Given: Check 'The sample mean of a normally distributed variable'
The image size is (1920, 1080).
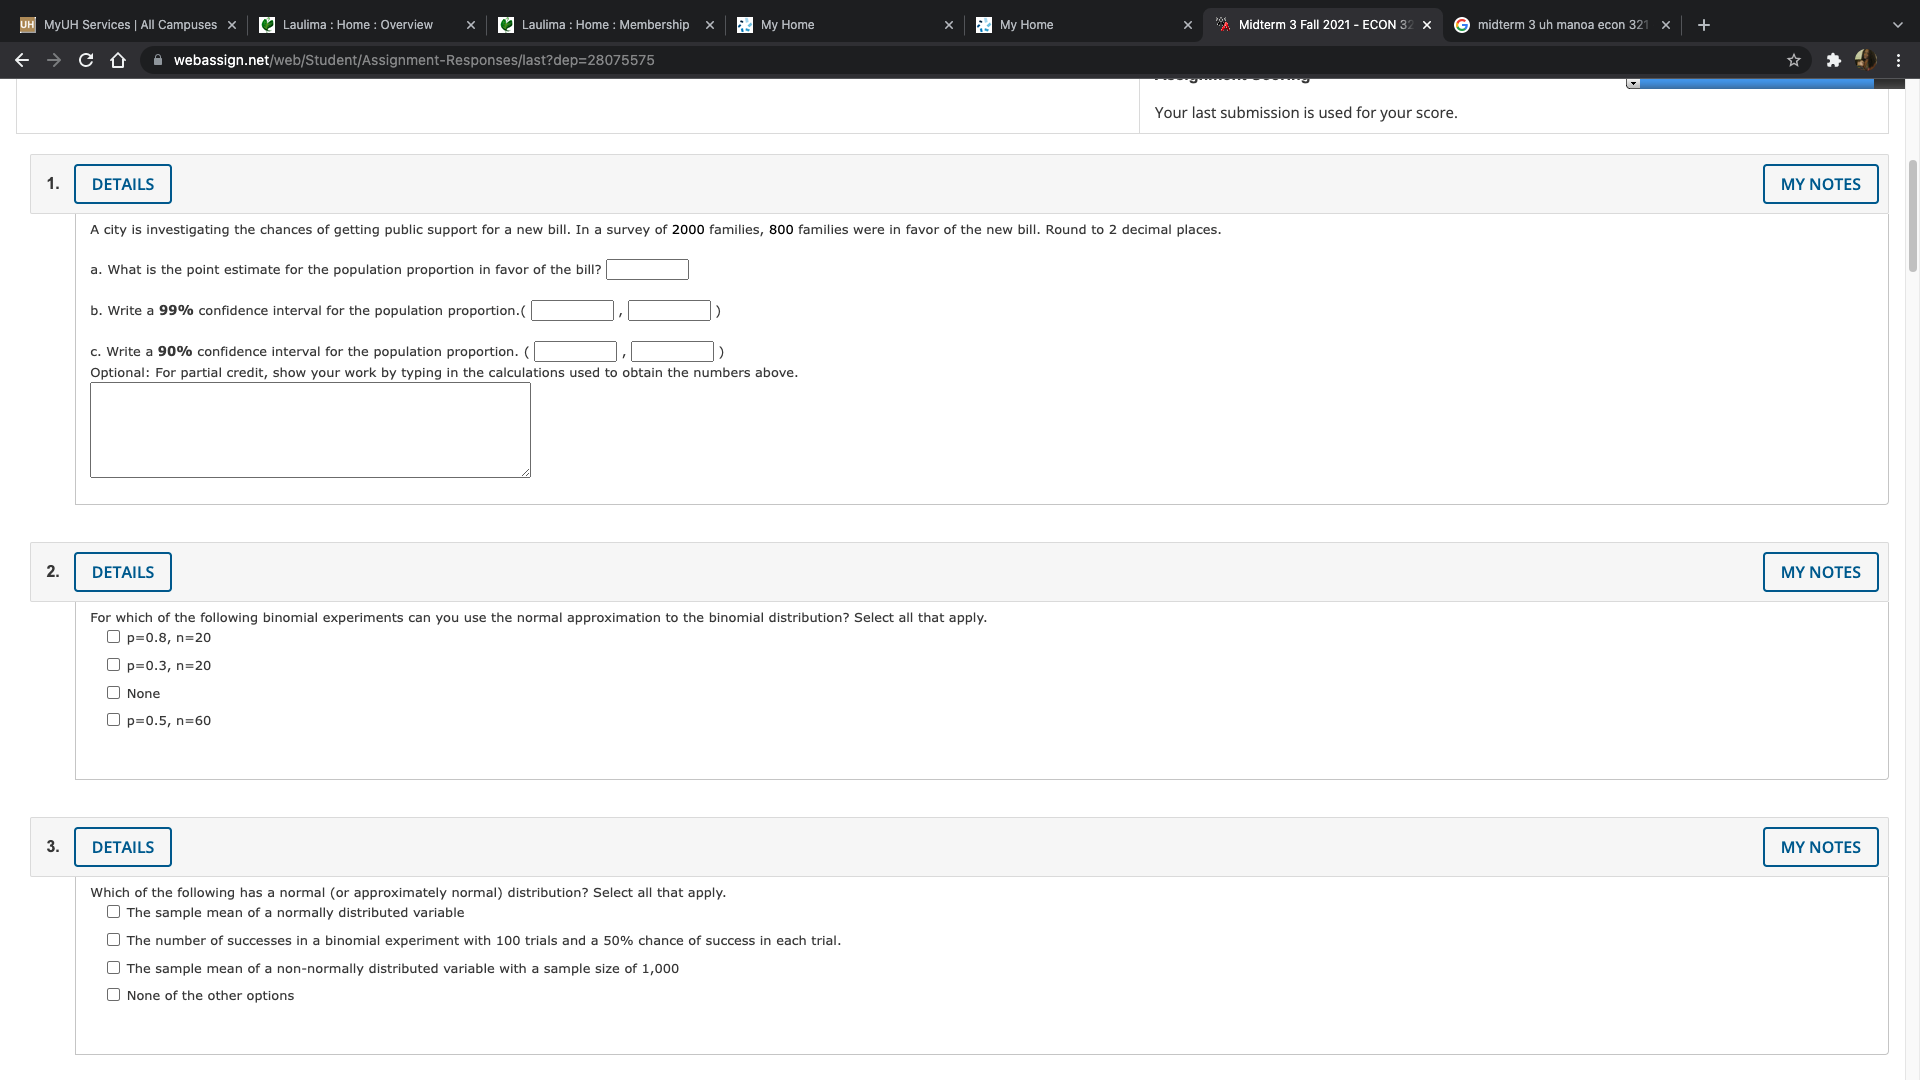Looking at the screenshot, I should pyautogui.click(x=113, y=911).
